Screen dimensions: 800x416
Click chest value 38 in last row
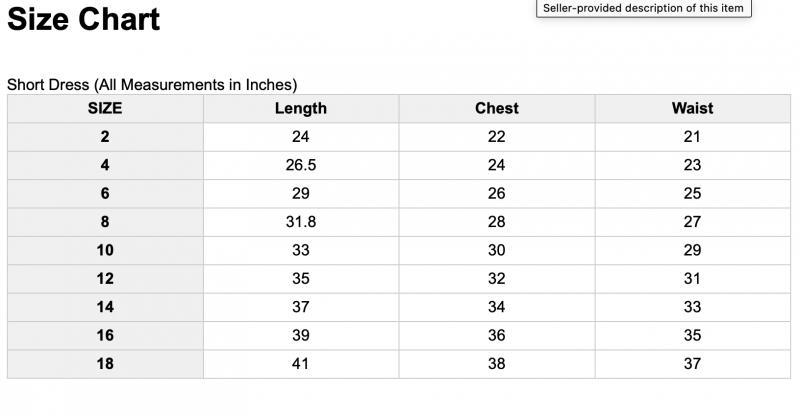pos(497,363)
